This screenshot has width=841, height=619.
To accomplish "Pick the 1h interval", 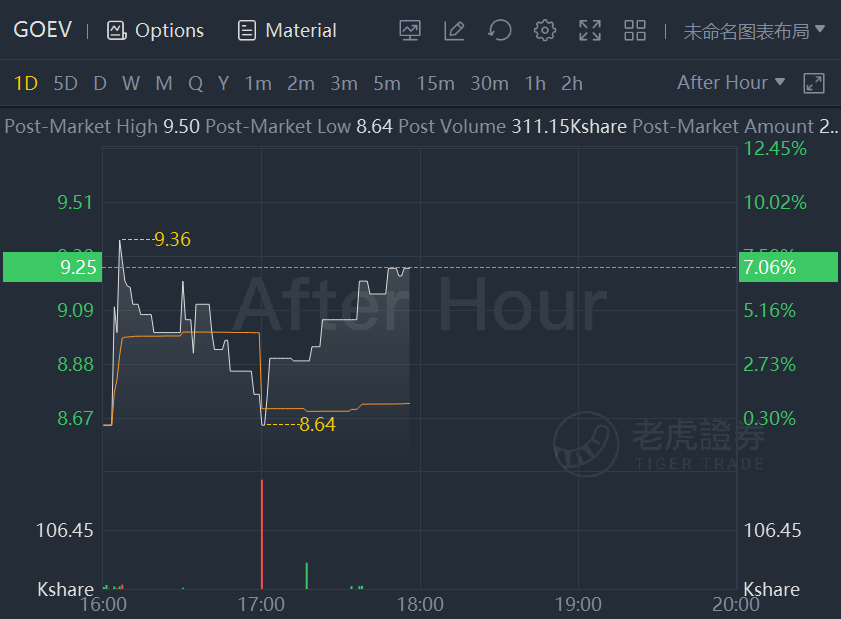I will [x=535, y=84].
